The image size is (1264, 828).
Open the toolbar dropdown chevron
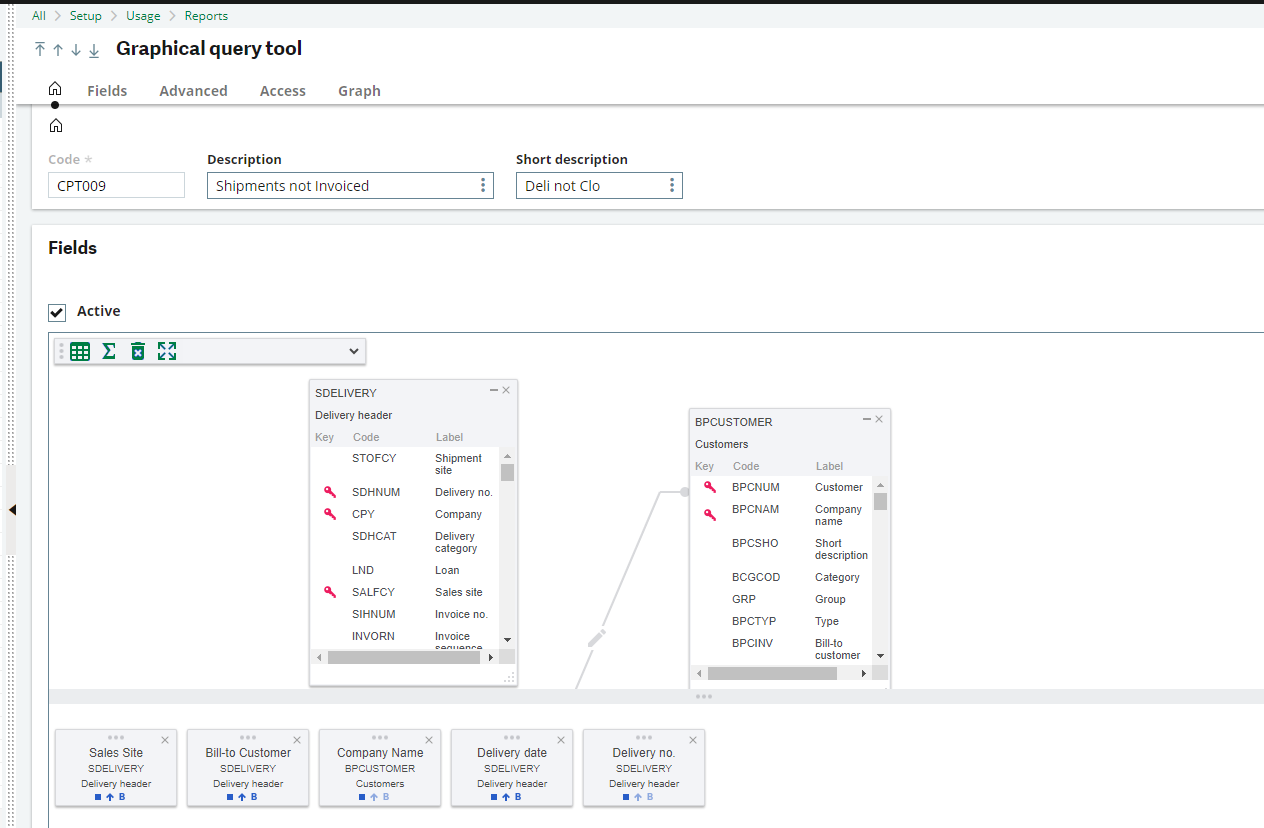pos(353,351)
